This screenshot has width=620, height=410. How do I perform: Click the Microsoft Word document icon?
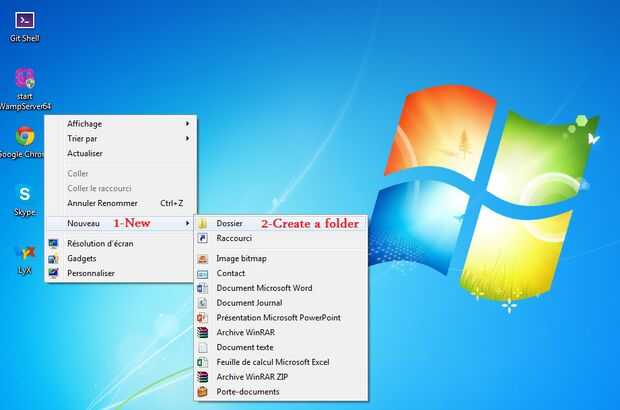(202, 288)
